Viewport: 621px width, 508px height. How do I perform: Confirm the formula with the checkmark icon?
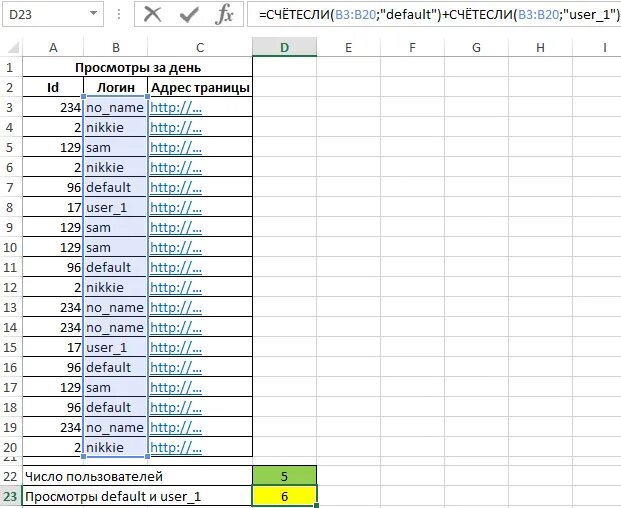(x=189, y=15)
